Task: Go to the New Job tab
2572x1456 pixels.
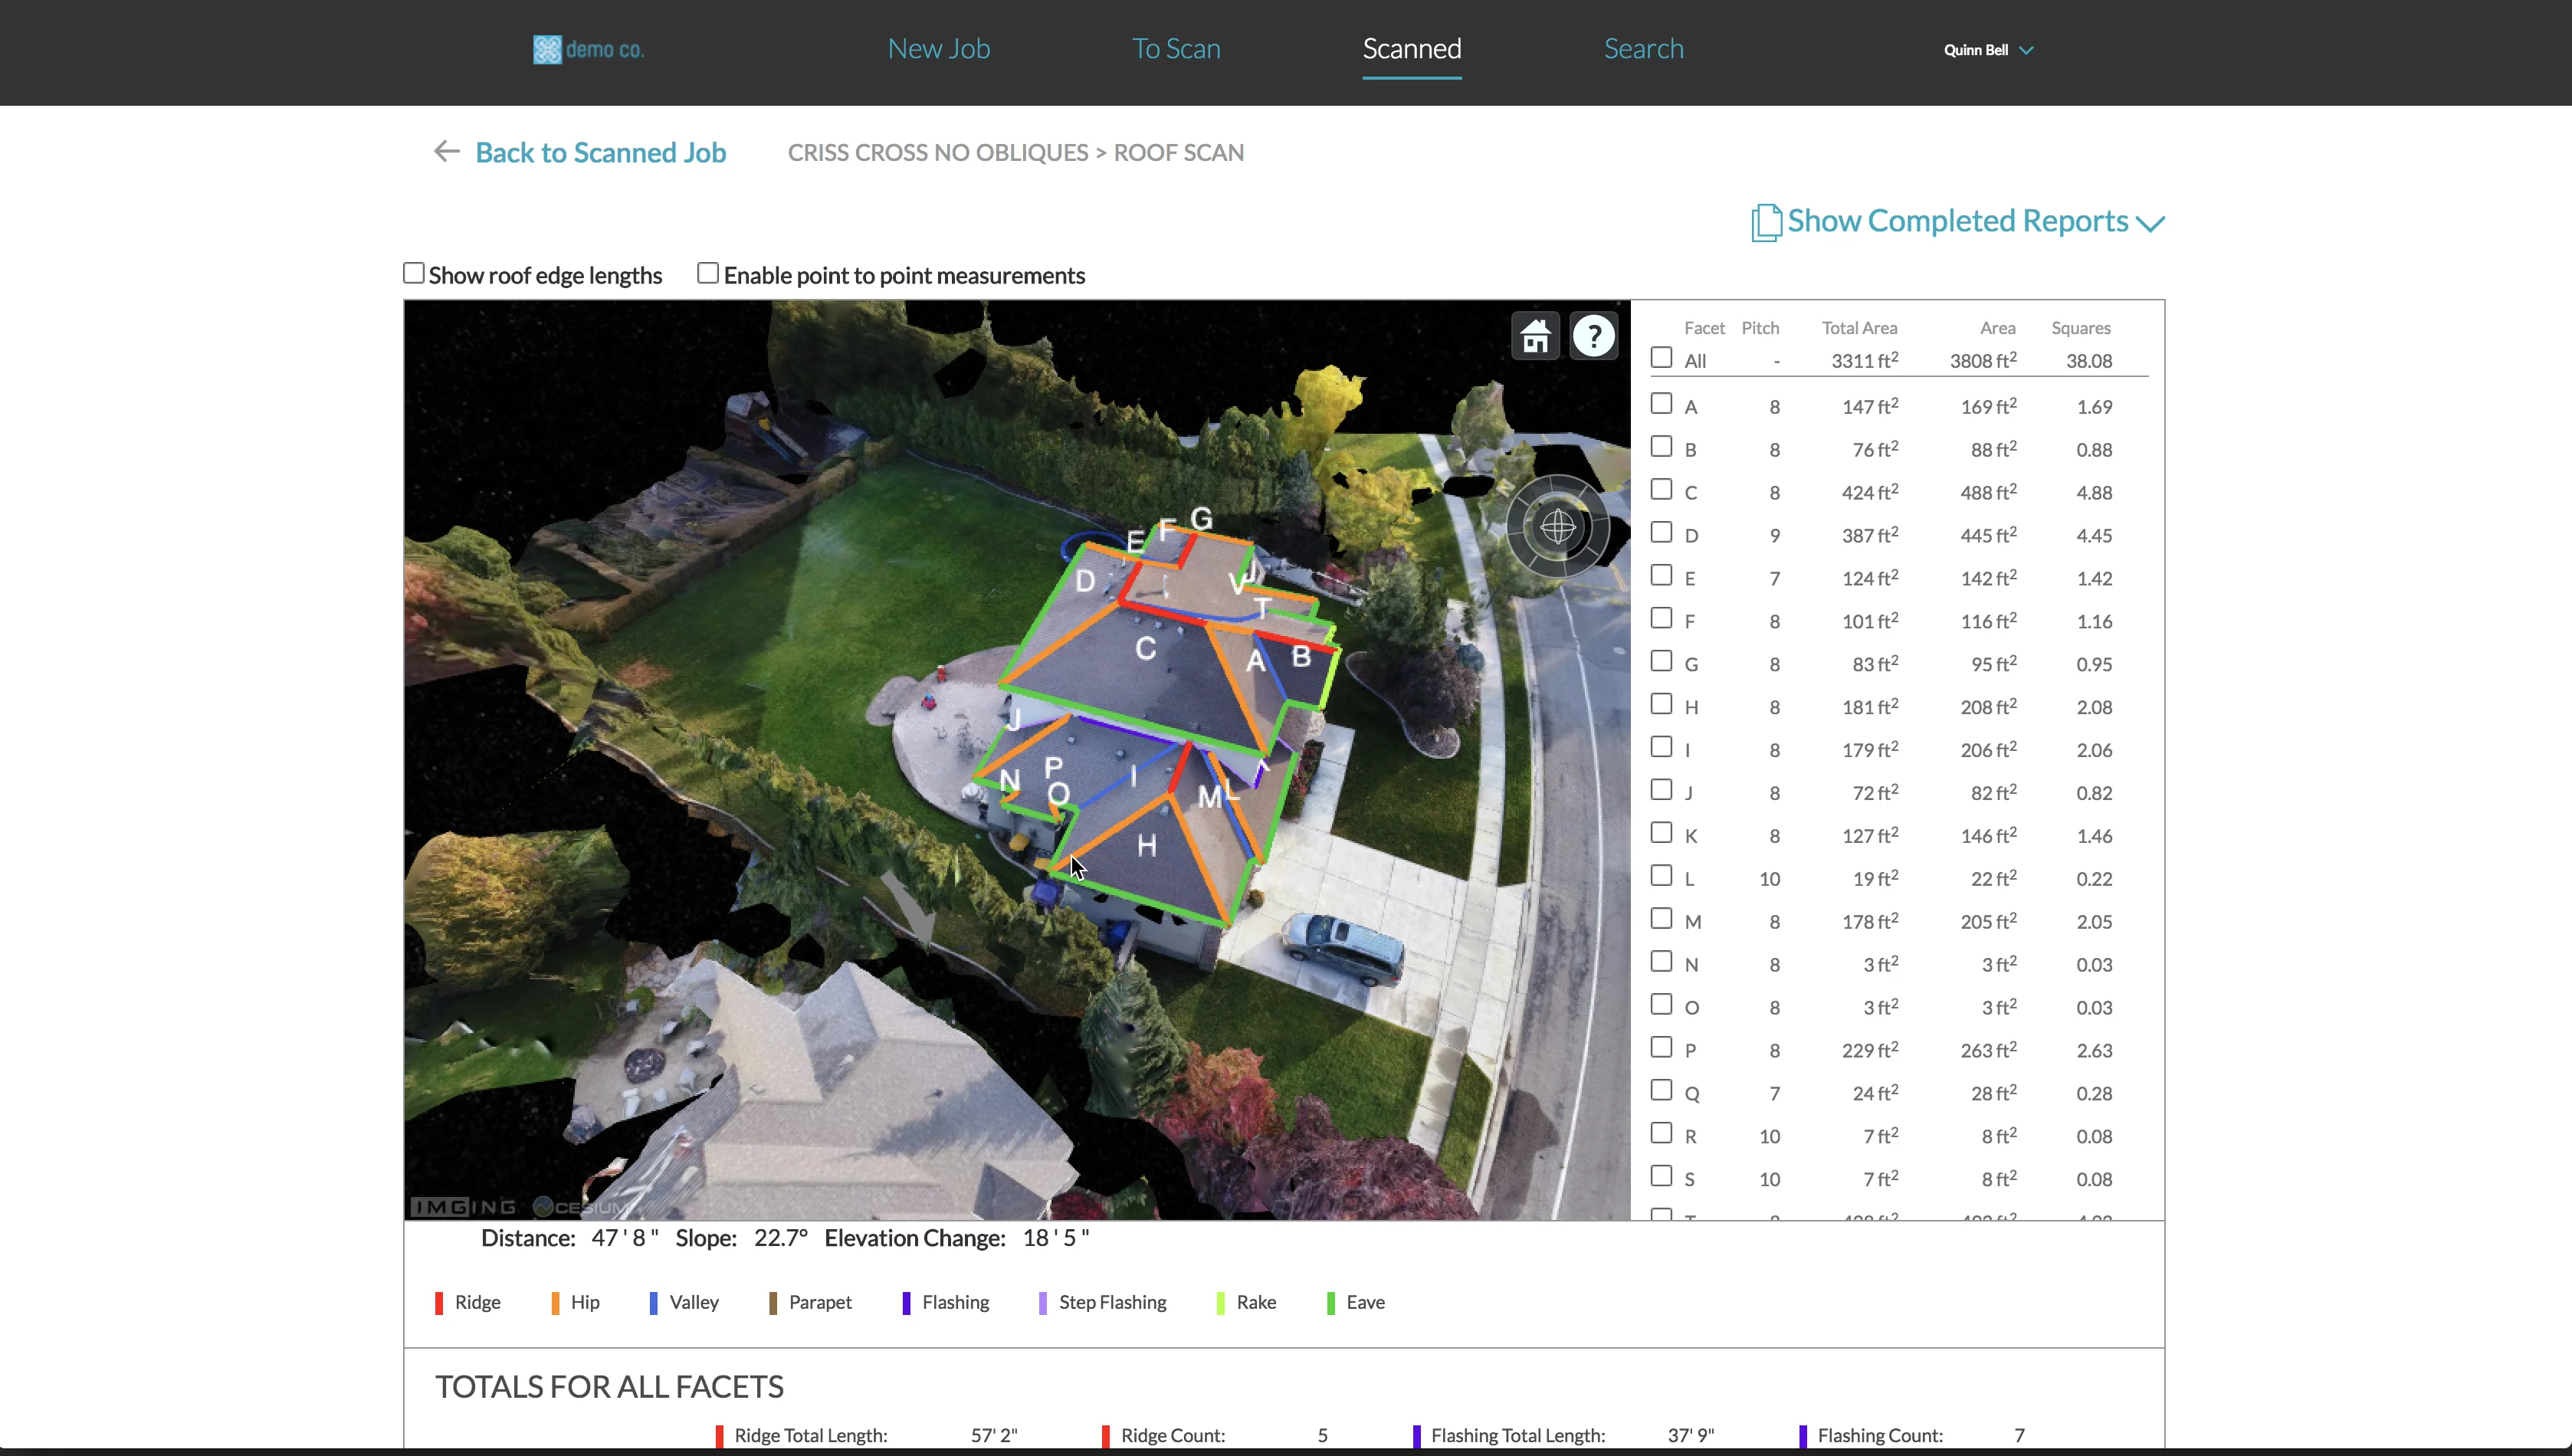Action: point(938,48)
